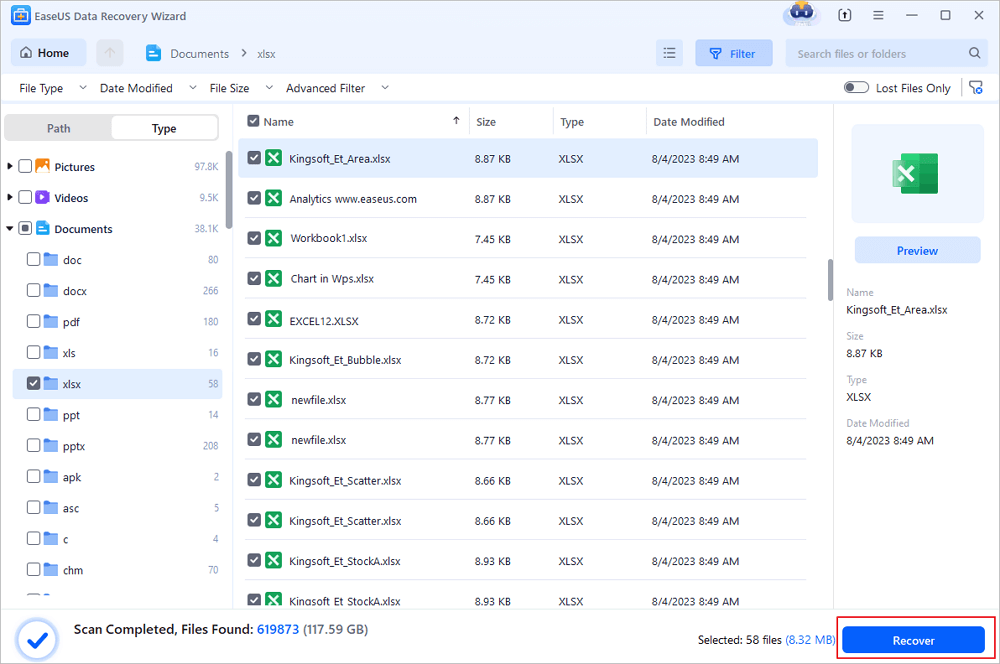Click the Excel icon of EXCEL12.XLSX
Image resolution: width=1000 pixels, height=664 pixels.
click(273, 319)
